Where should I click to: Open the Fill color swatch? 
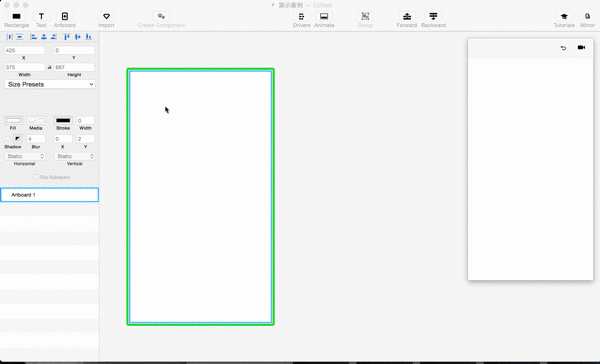(13, 121)
